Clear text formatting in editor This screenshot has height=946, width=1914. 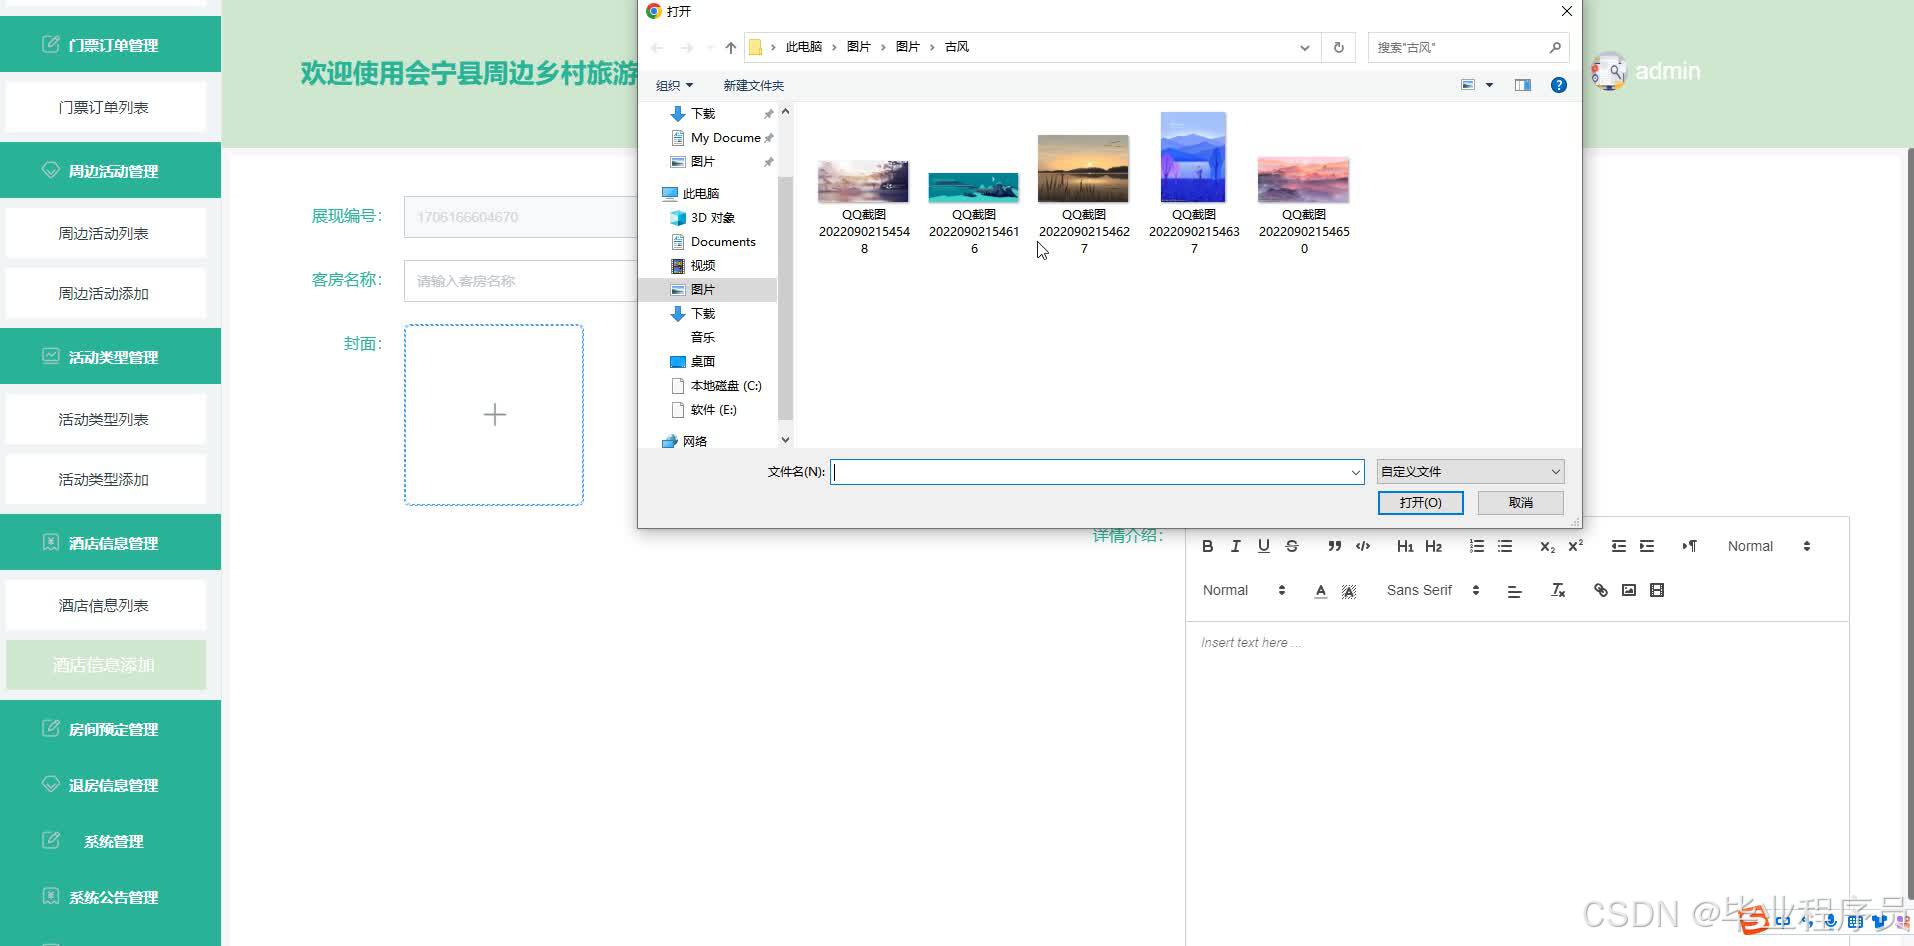click(1557, 590)
